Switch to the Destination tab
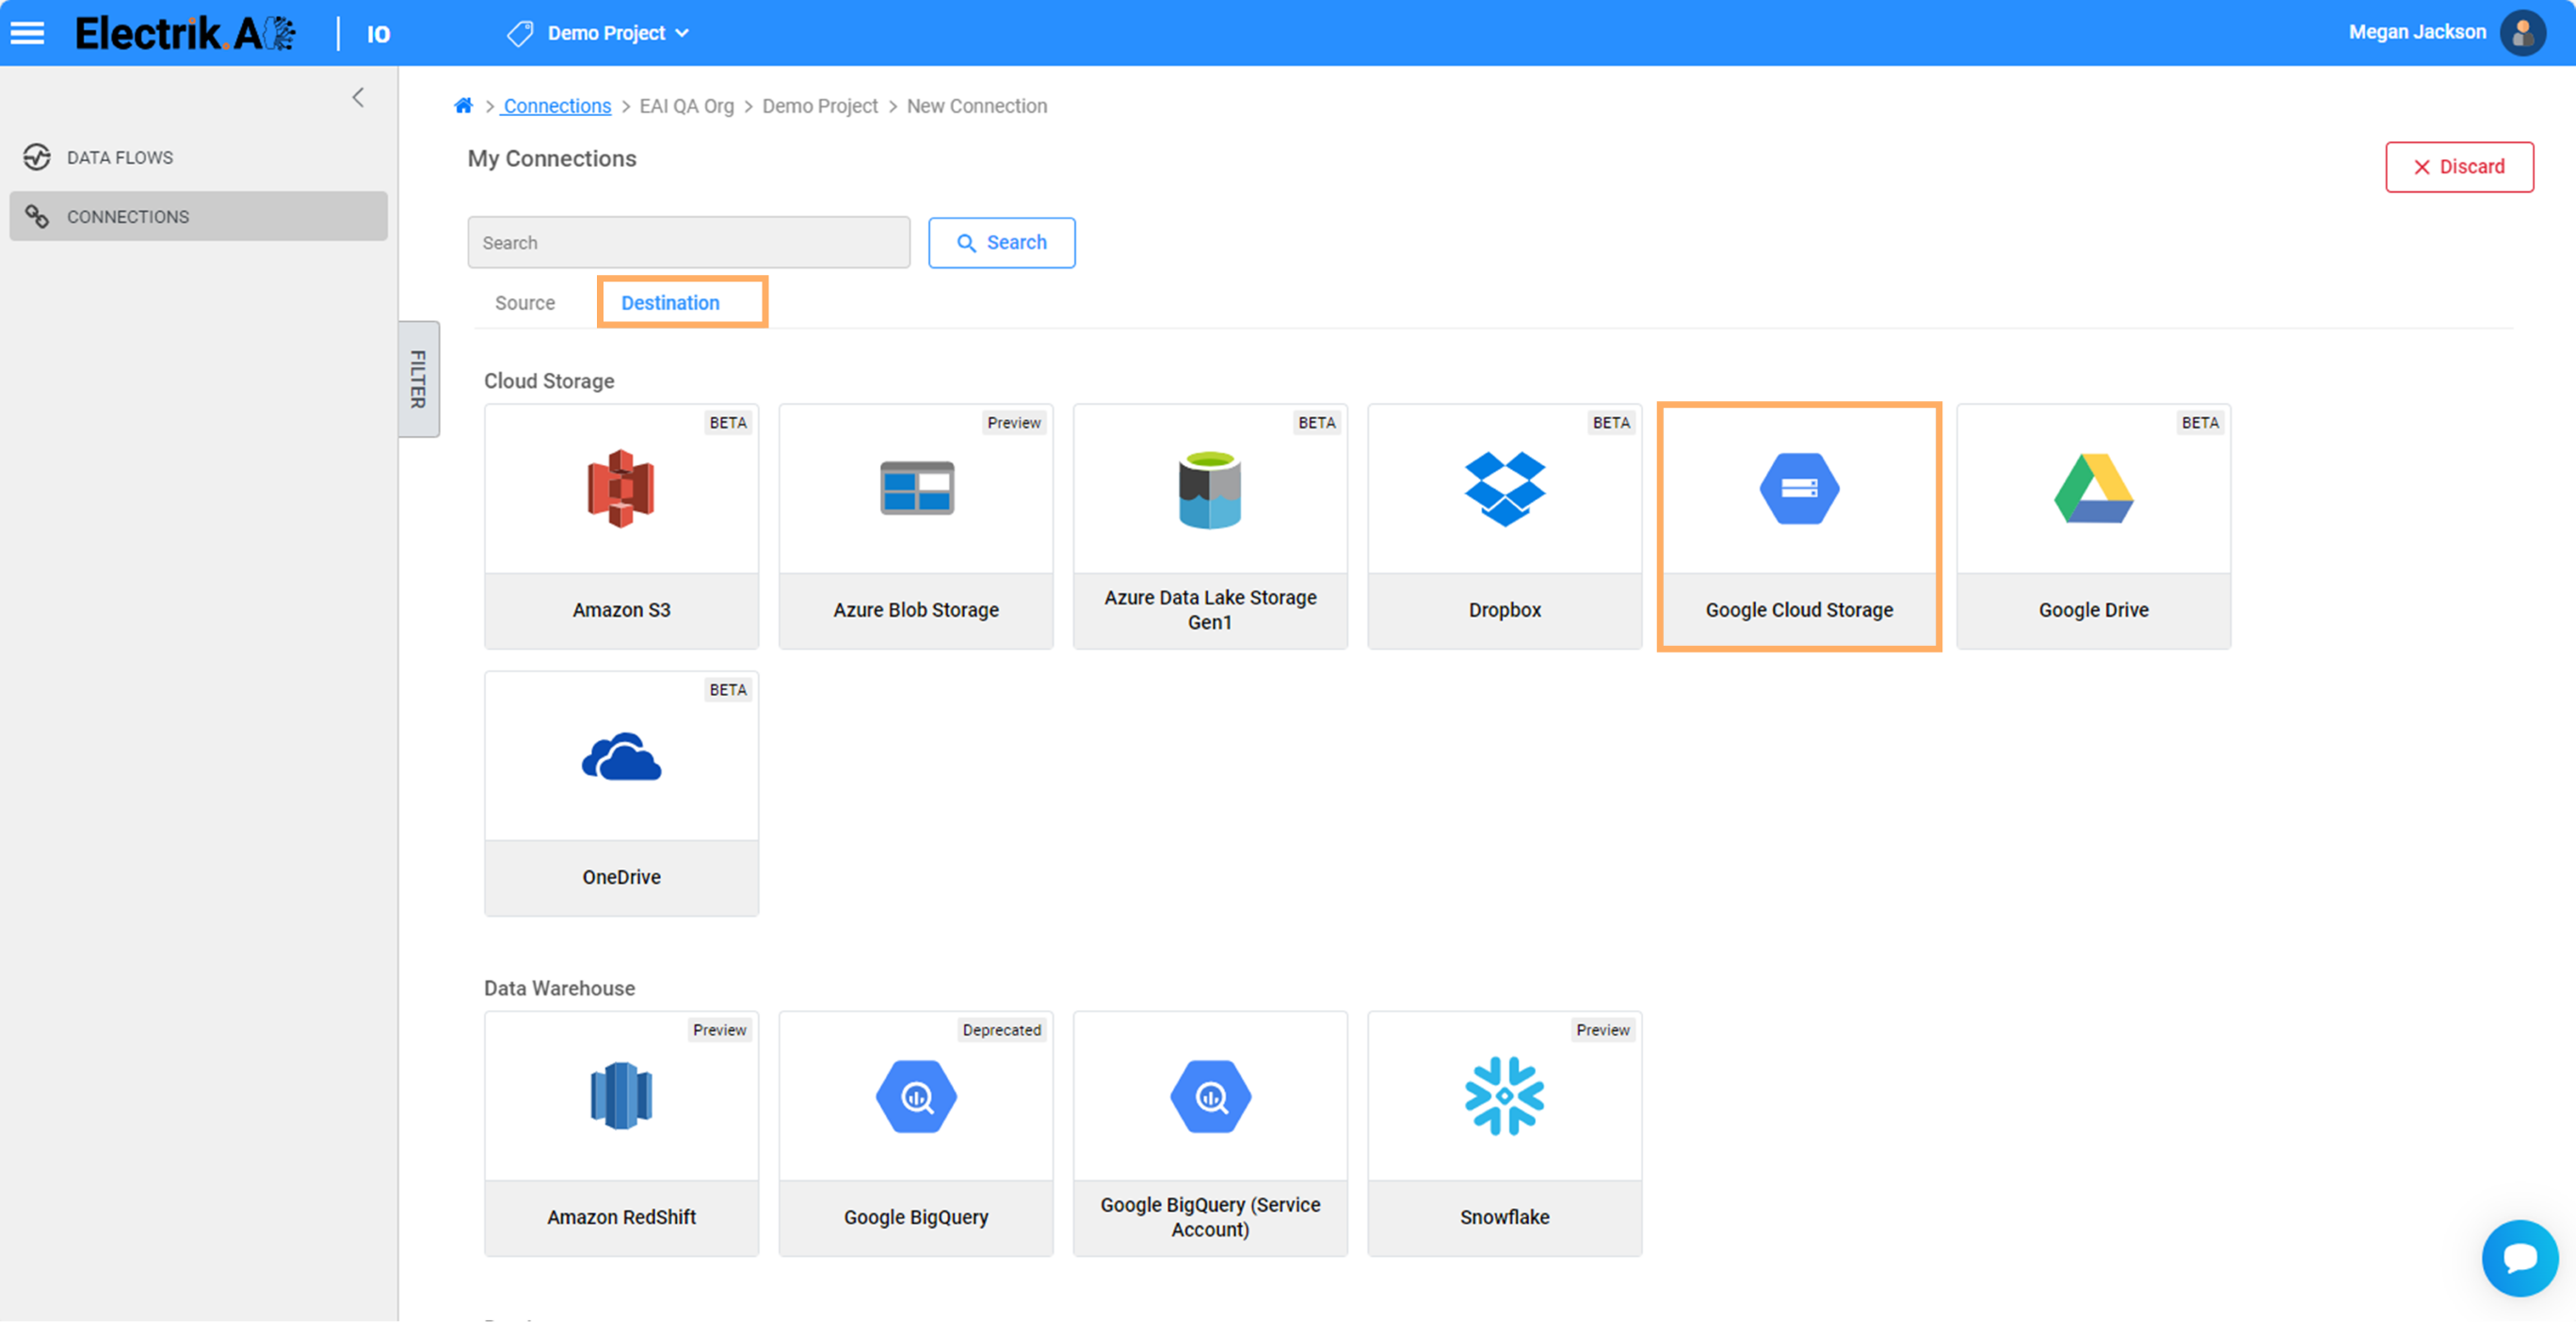Image resolution: width=2576 pixels, height=1322 pixels. coord(670,303)
